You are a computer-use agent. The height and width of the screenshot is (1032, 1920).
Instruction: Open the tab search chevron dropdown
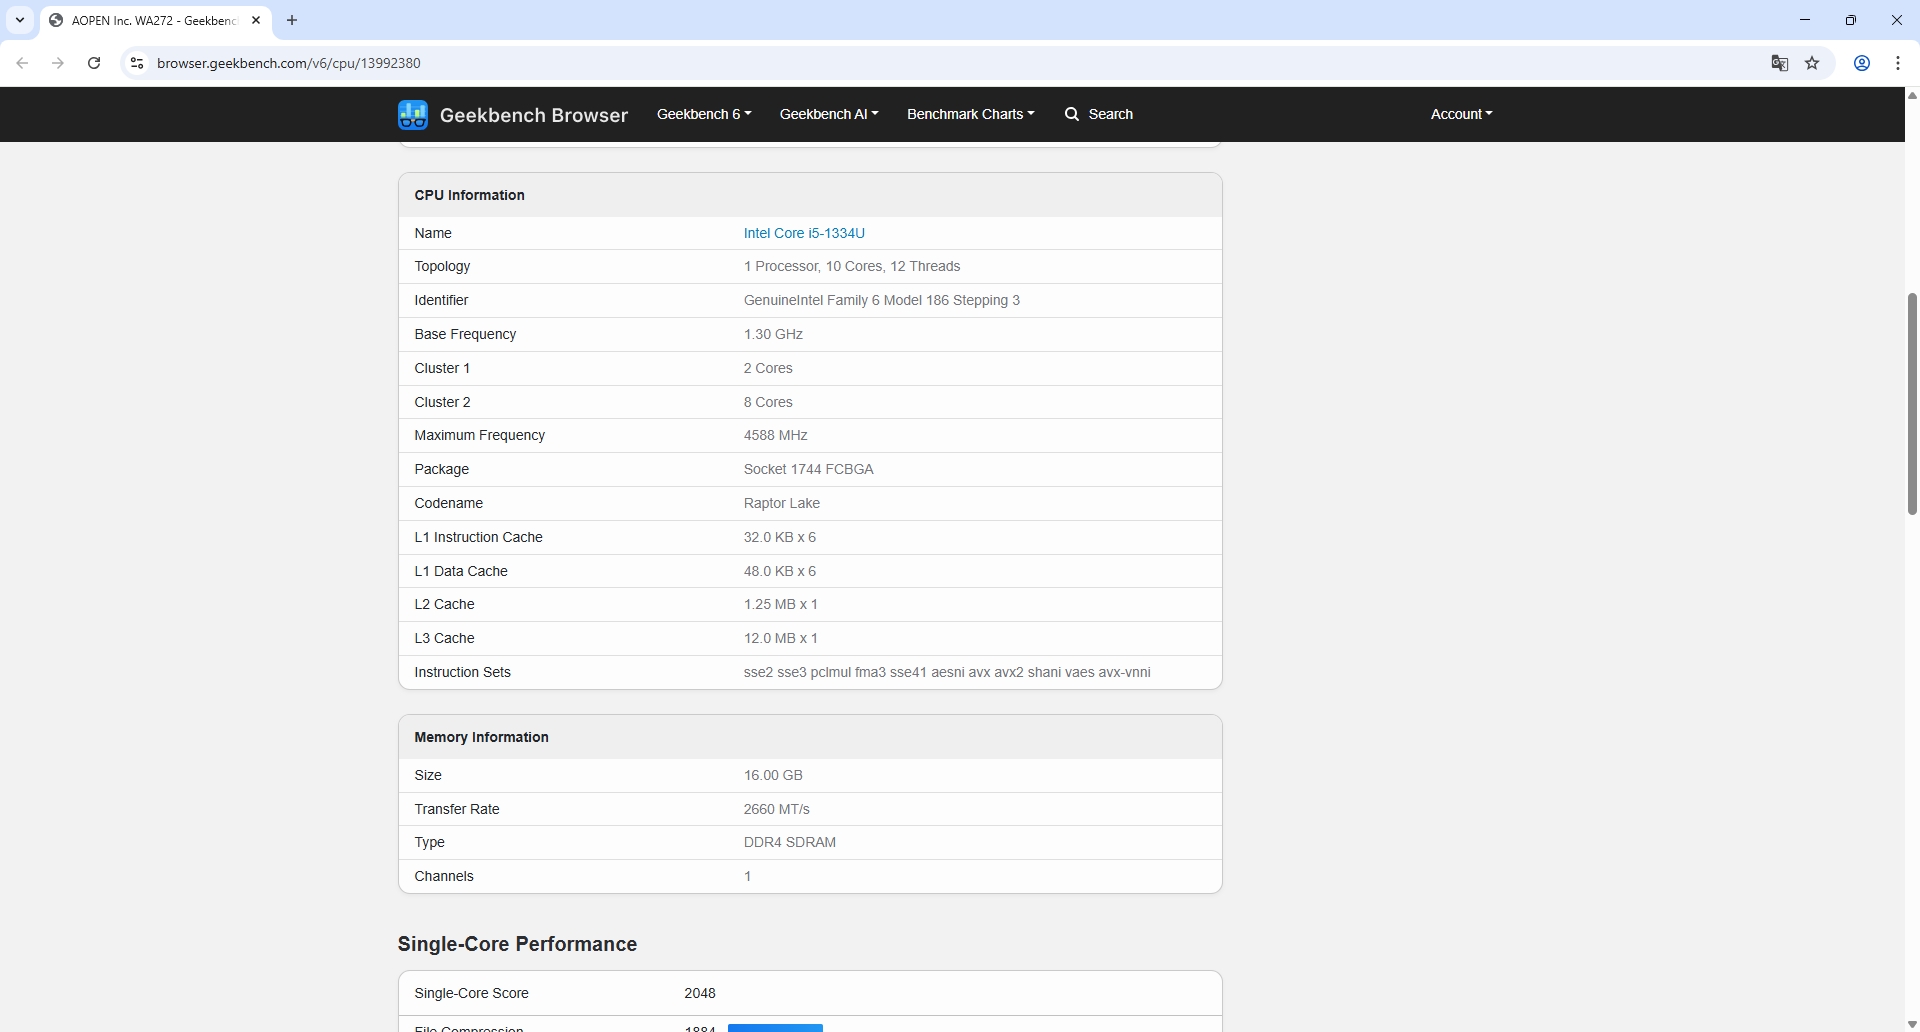20,20
